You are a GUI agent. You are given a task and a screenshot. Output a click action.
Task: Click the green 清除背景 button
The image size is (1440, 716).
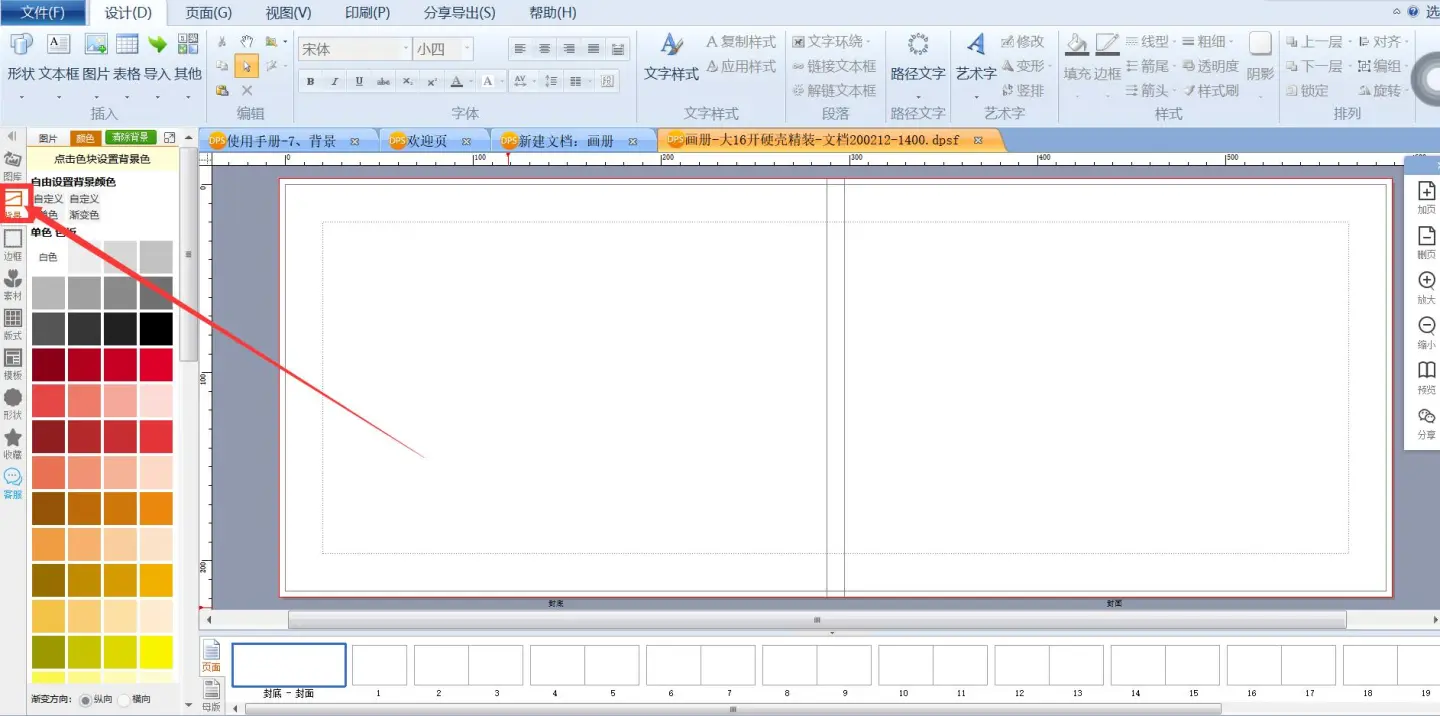point(131,138)
